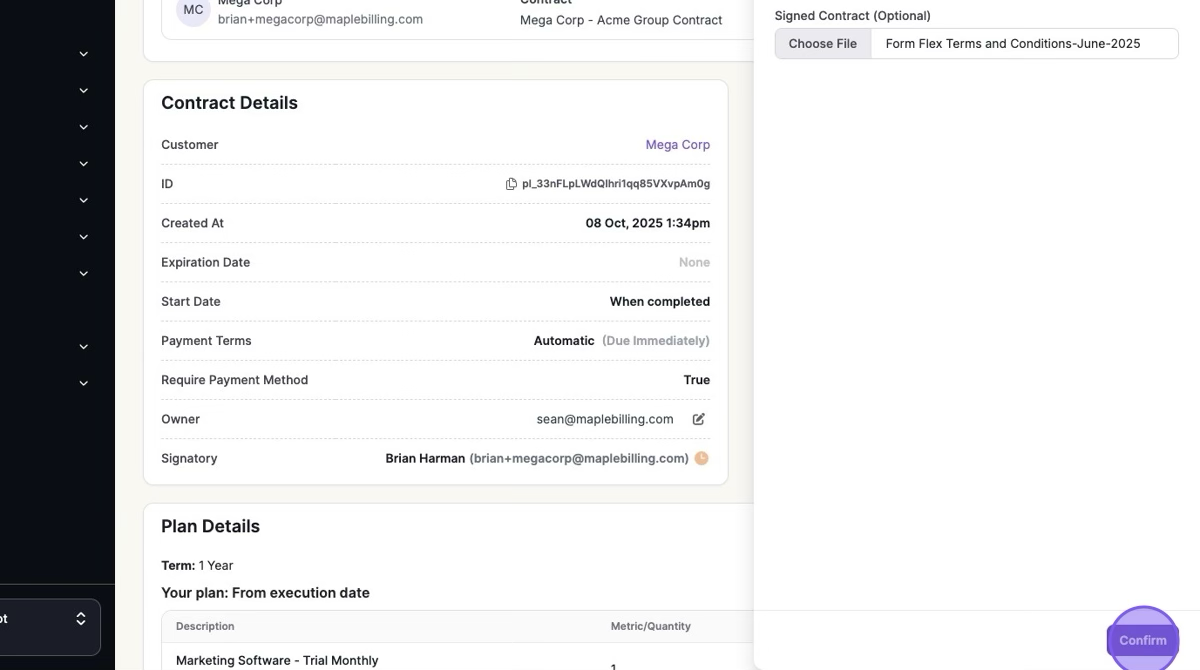Click the MC avatar for Mega Corp
The height and width of the screenshot is (670, 1200).
coord(193,10)
